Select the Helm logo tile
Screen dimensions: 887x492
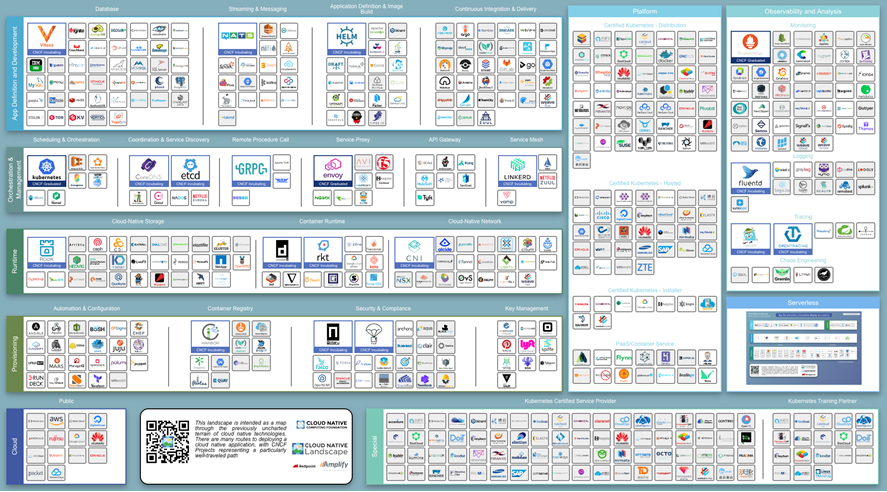346,39
